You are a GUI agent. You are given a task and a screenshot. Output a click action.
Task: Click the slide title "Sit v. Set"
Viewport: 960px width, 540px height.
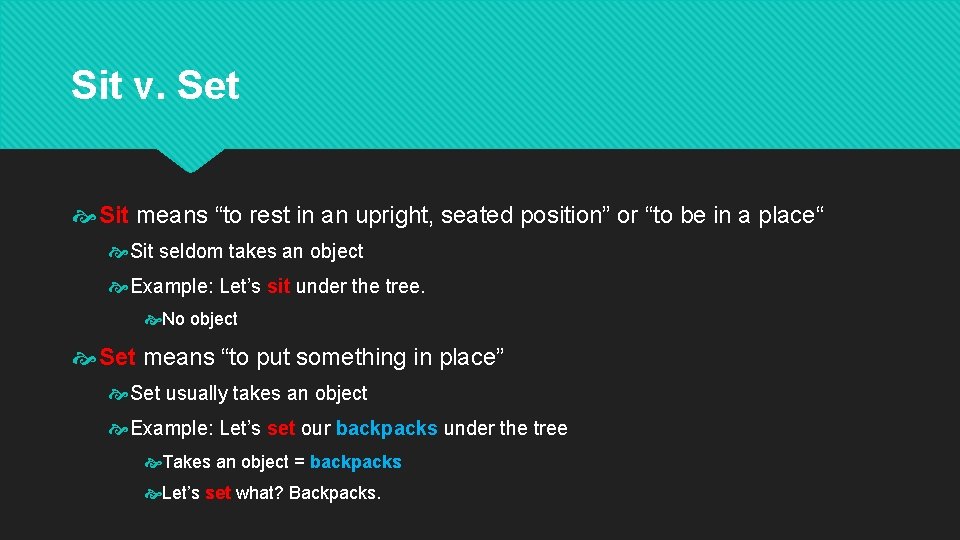[155, 85]
